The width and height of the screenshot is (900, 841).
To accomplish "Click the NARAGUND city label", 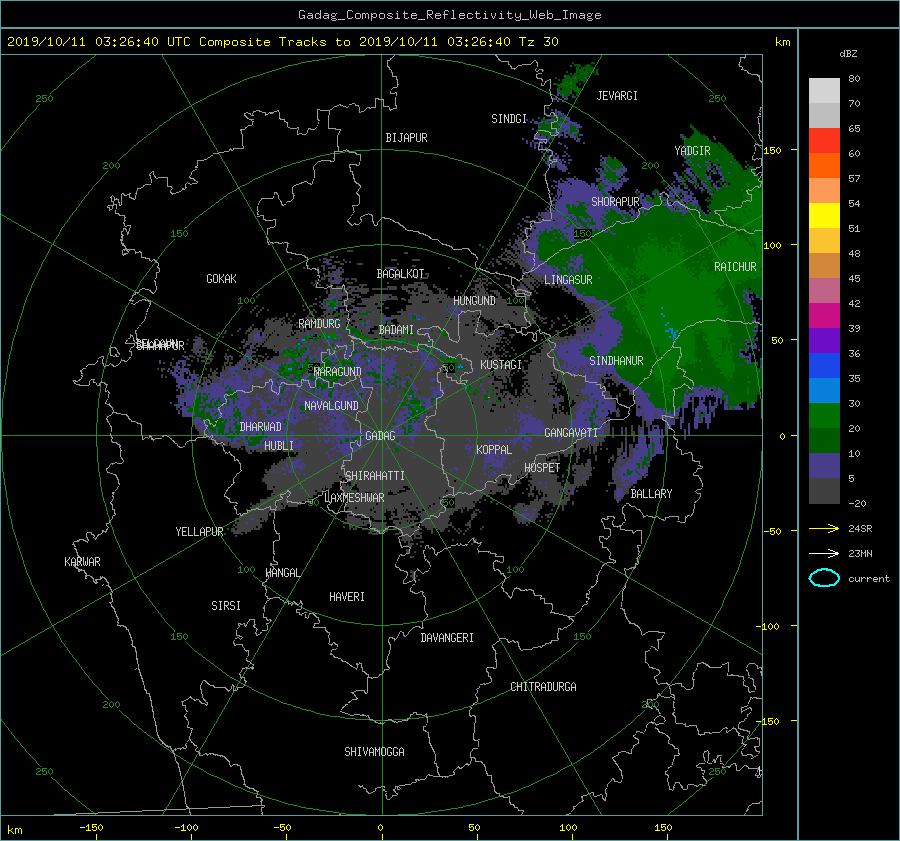I will [338, 372].
